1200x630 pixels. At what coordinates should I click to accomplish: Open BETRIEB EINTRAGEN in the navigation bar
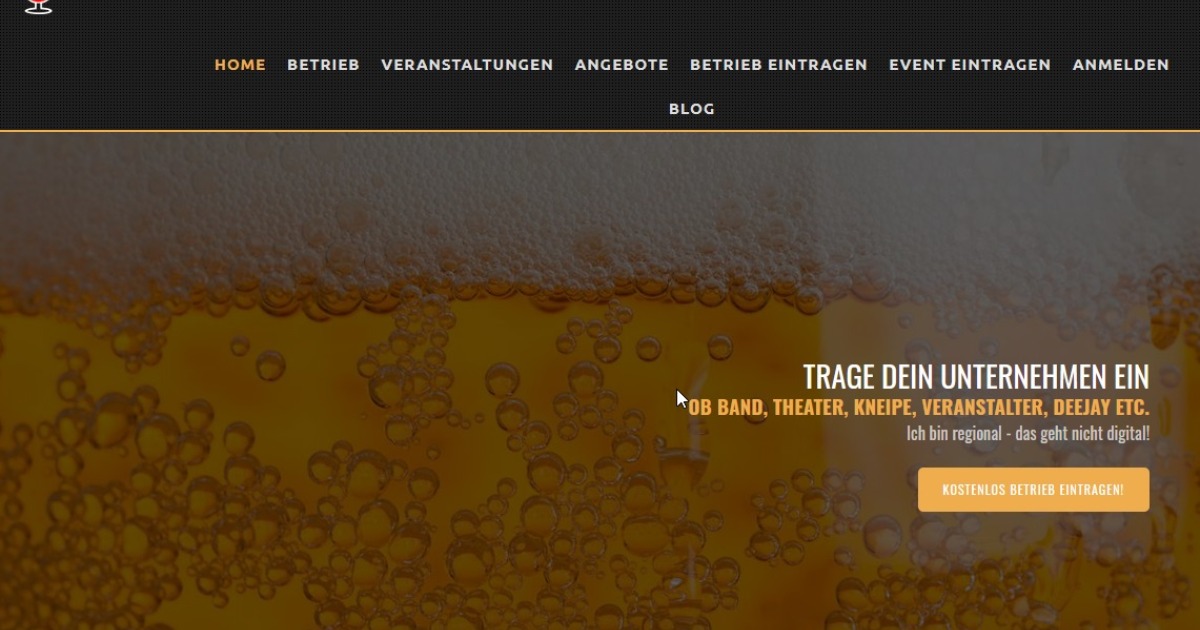779,65
